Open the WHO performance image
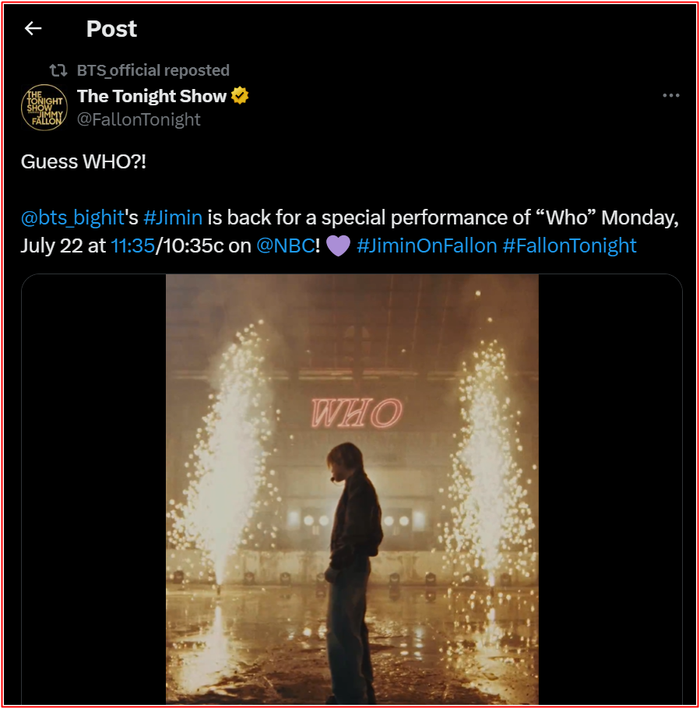The image size is (700, 709). (x=352, y=489)
